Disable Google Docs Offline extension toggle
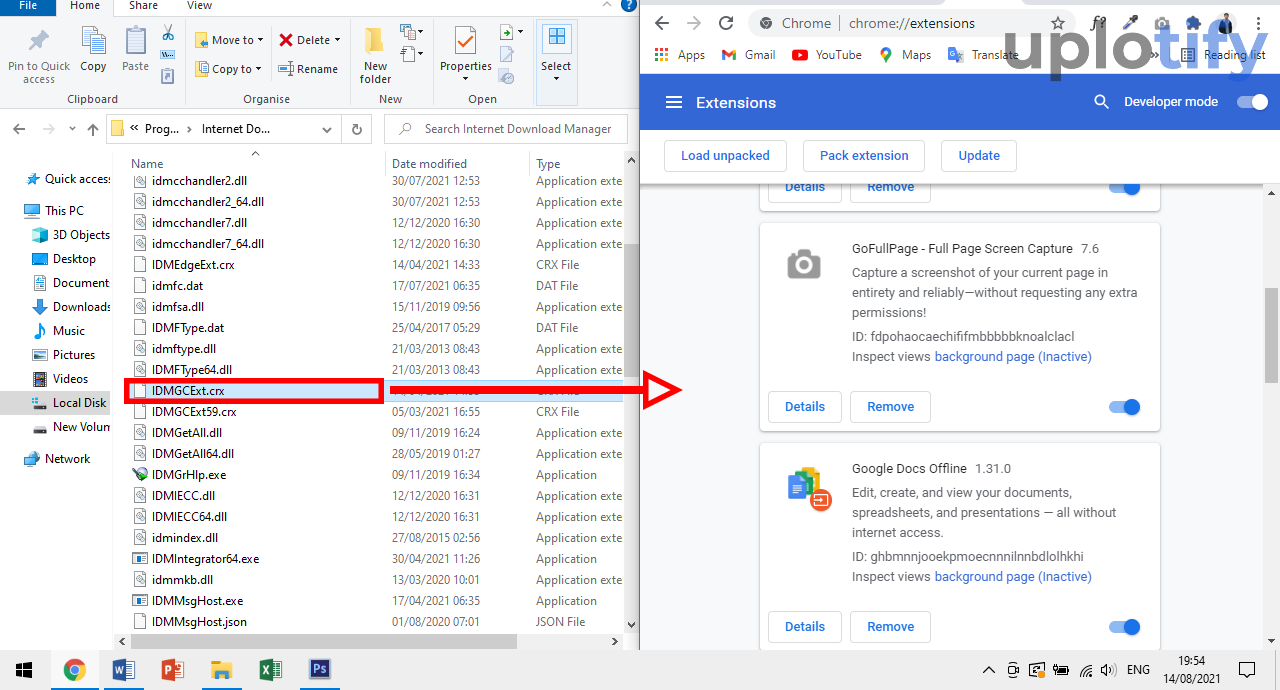 [1124, 627]
